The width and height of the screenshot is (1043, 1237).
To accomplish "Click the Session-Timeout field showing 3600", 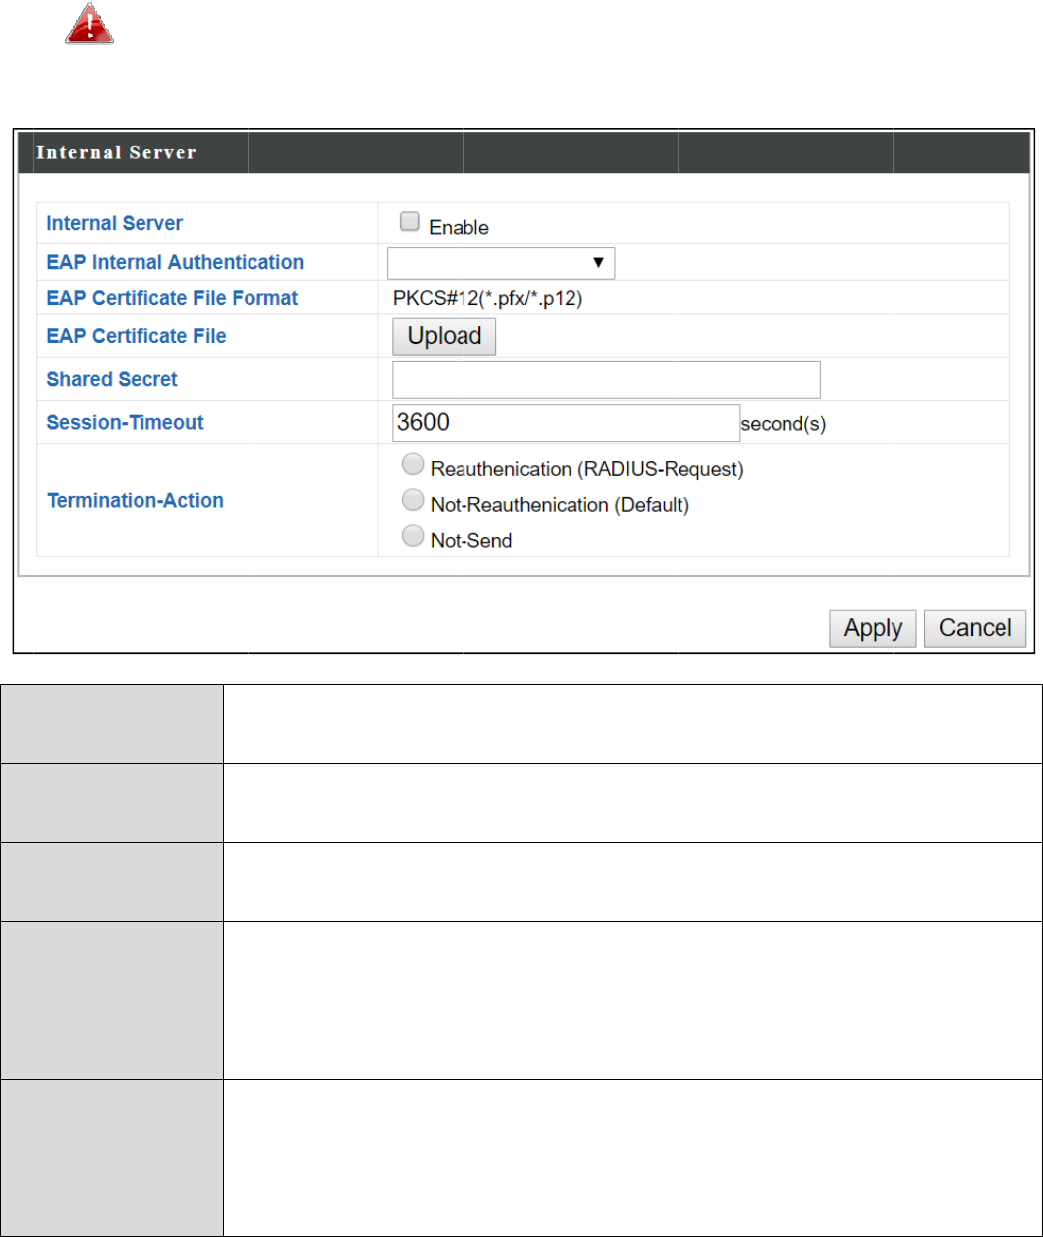I will [565, 423].
